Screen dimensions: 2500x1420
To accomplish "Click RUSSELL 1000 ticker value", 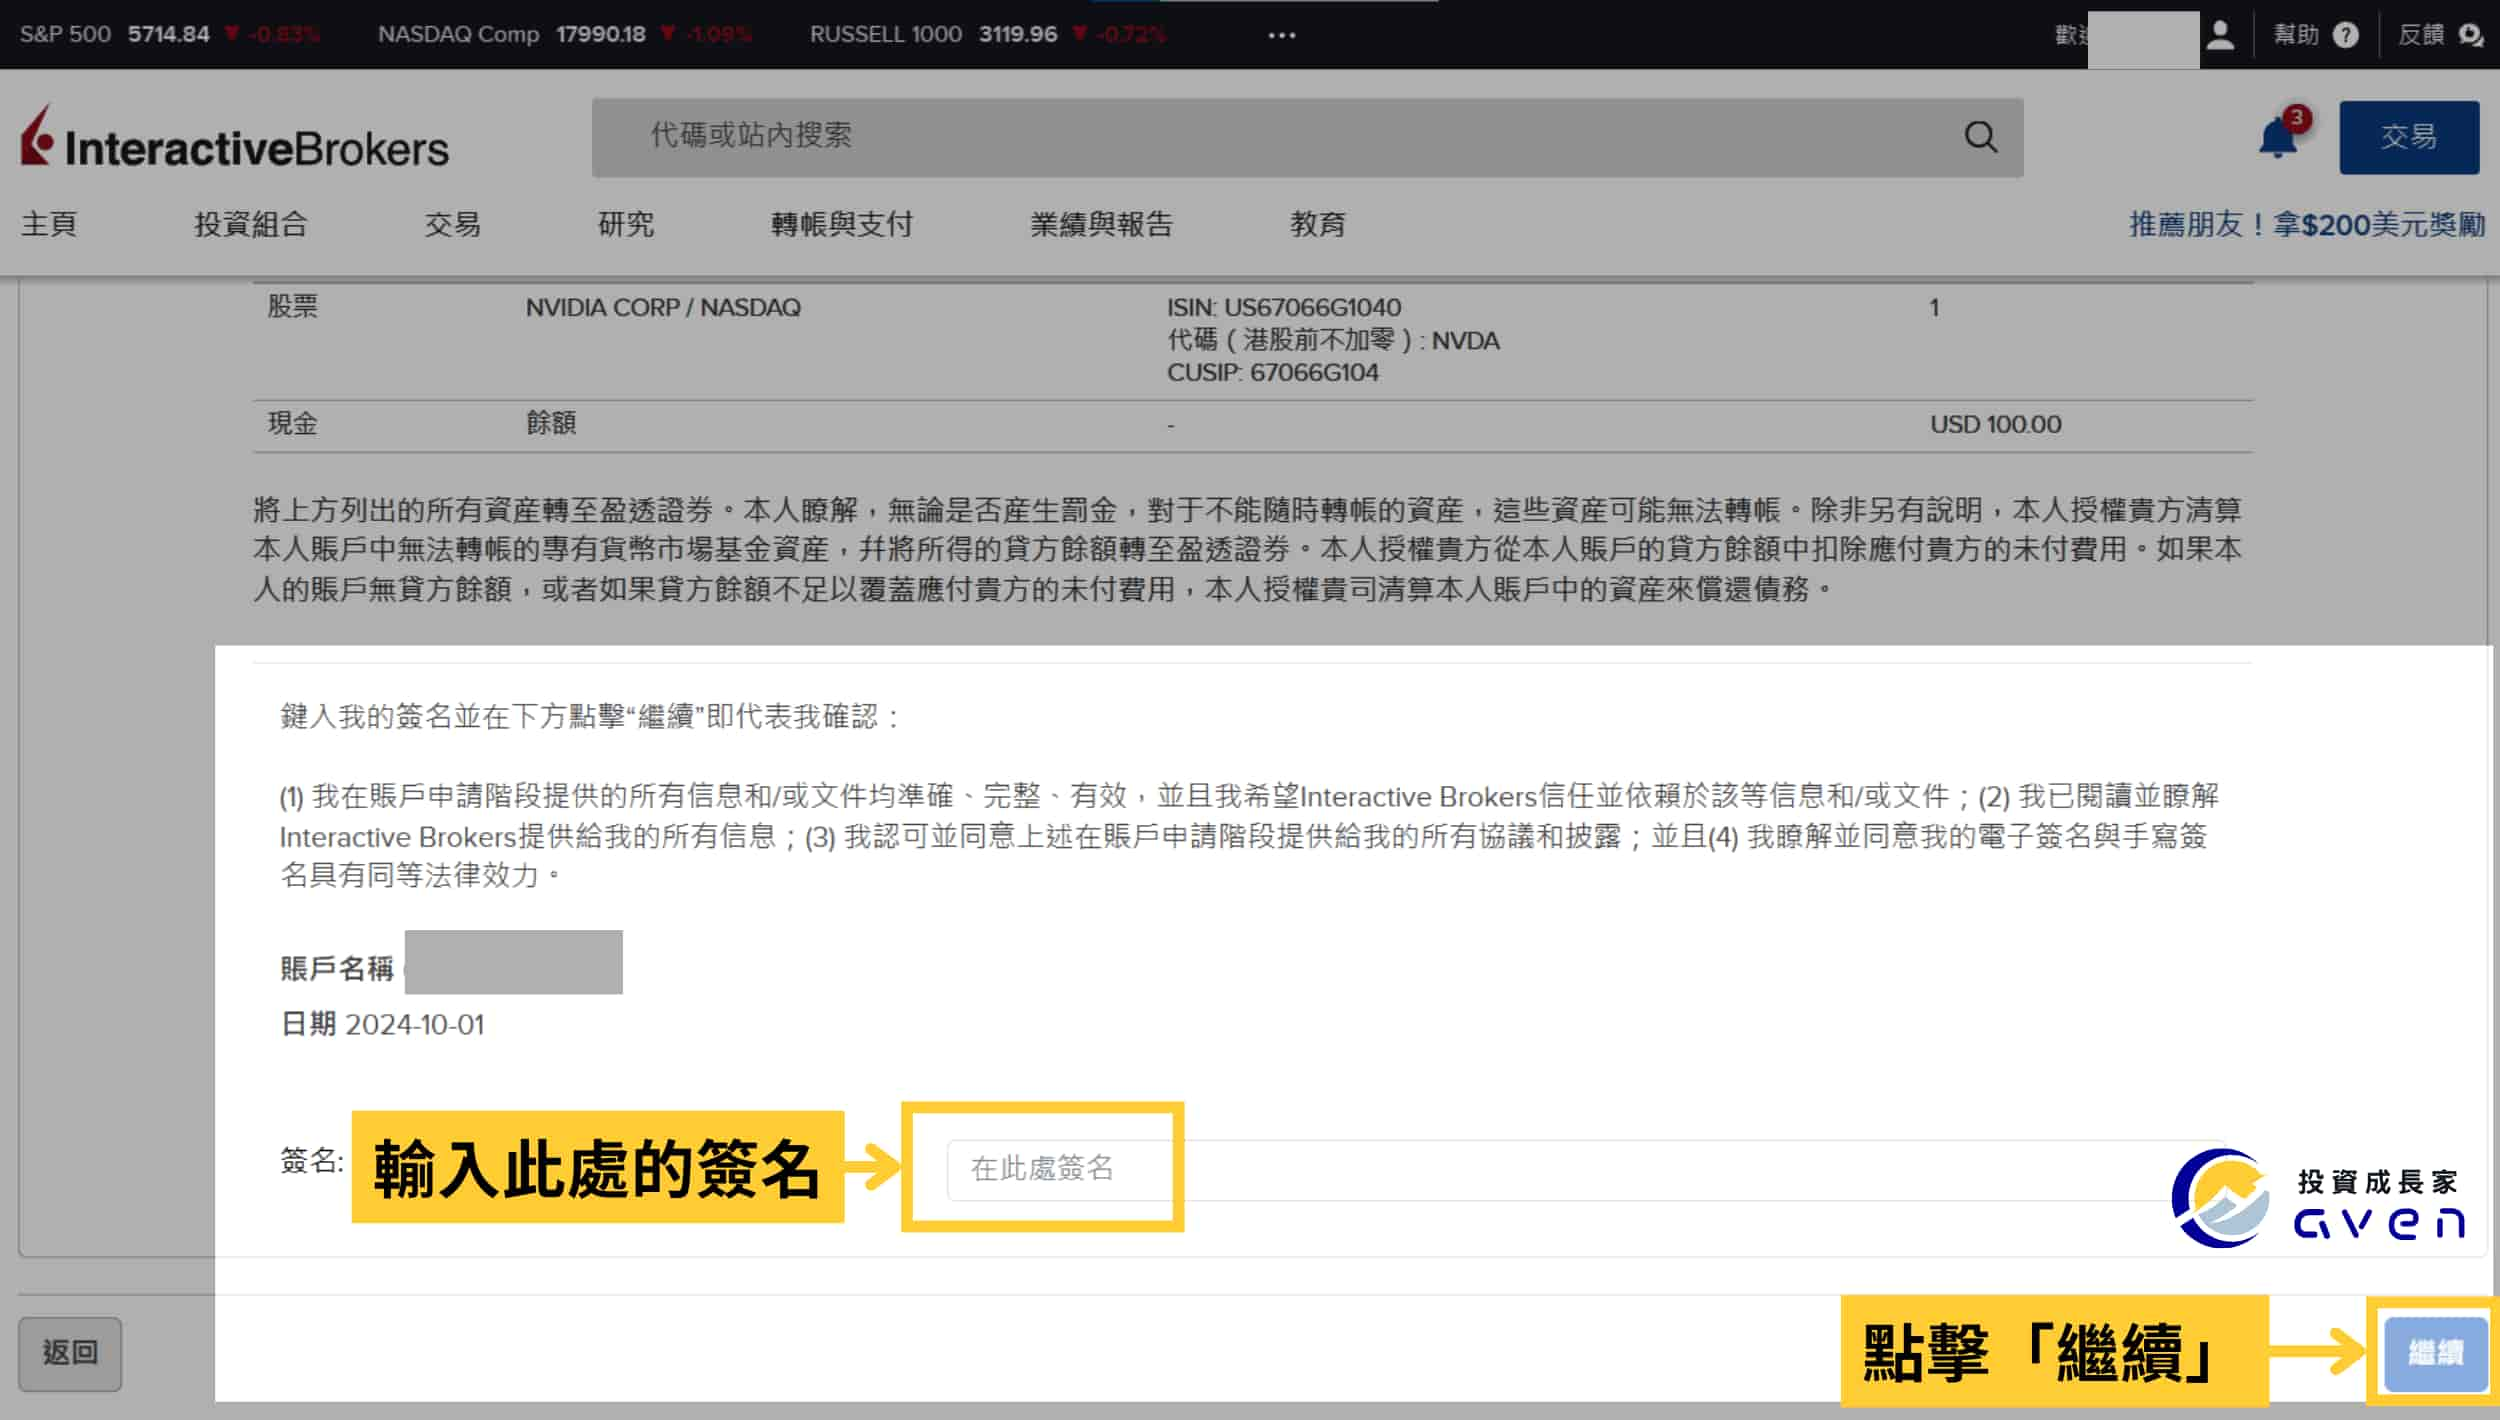I will pyautogui.click(x=1017, y=34).
